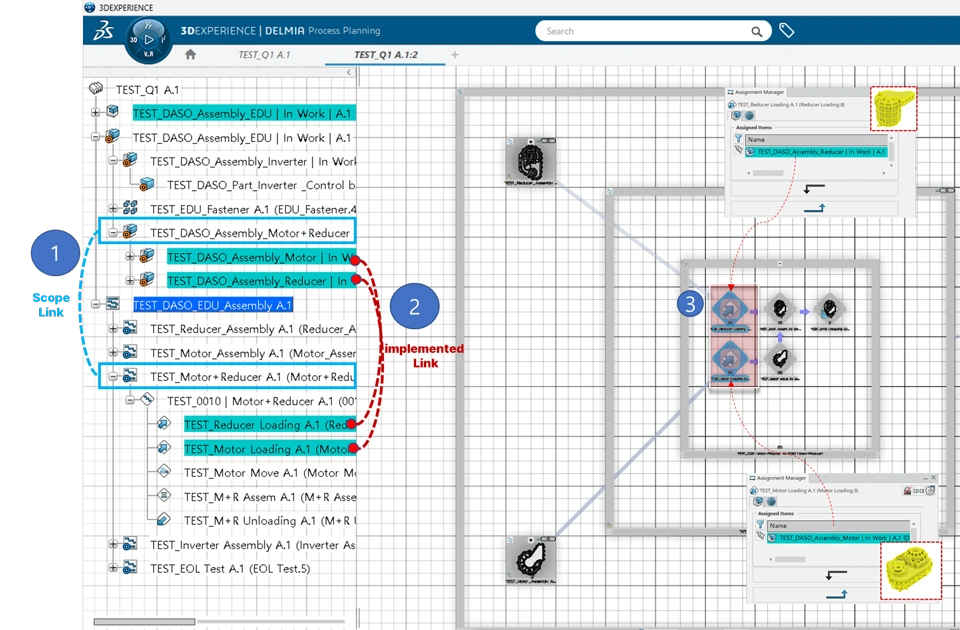This screenshot has height=630, width=960.
Task: Select TEST_DASO_Assembly_Reducer assigned item row
Action: pos(816,151)
